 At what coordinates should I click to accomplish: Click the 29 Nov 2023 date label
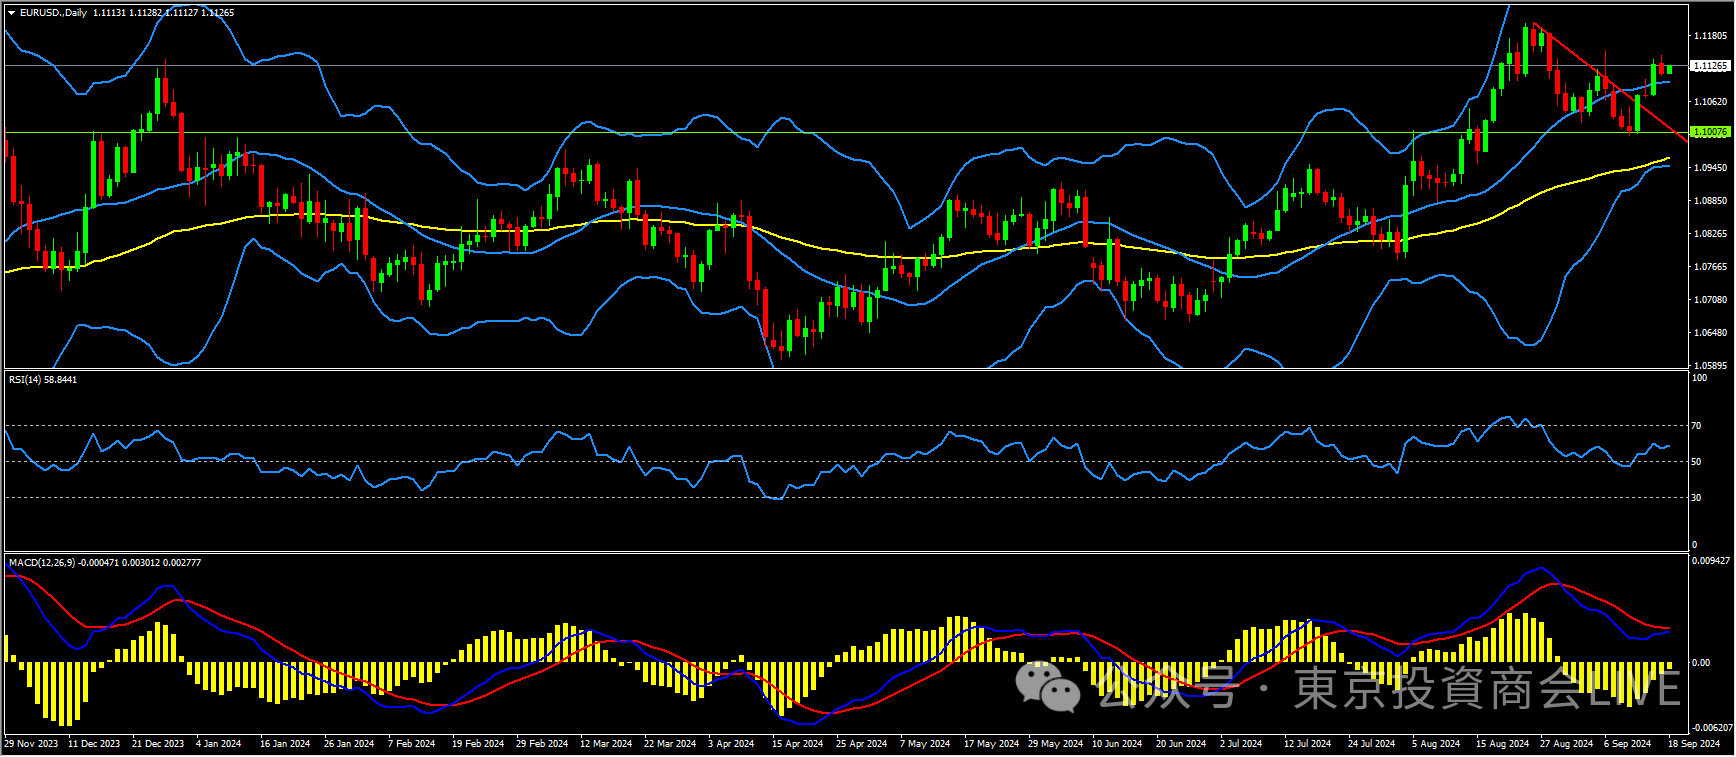(31, 744)
